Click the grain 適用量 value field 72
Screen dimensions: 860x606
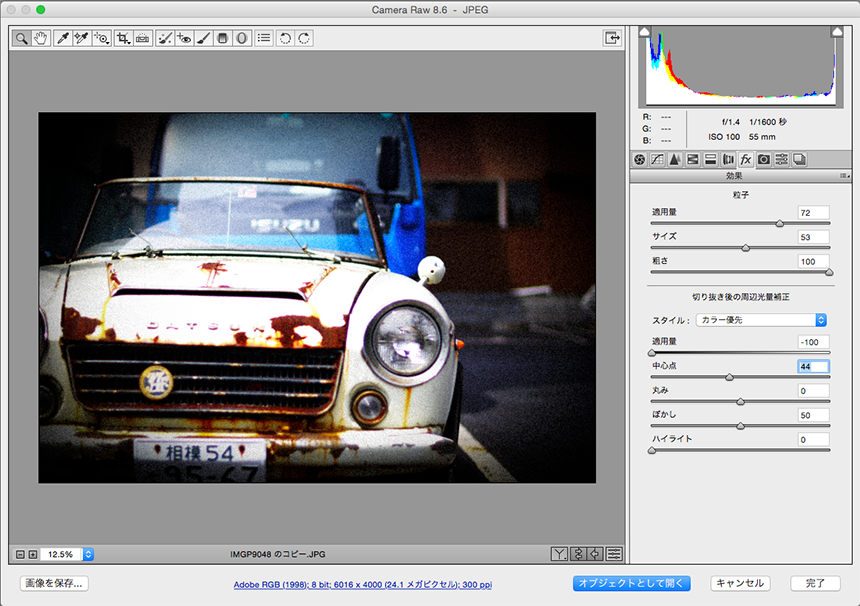point(813,213)
